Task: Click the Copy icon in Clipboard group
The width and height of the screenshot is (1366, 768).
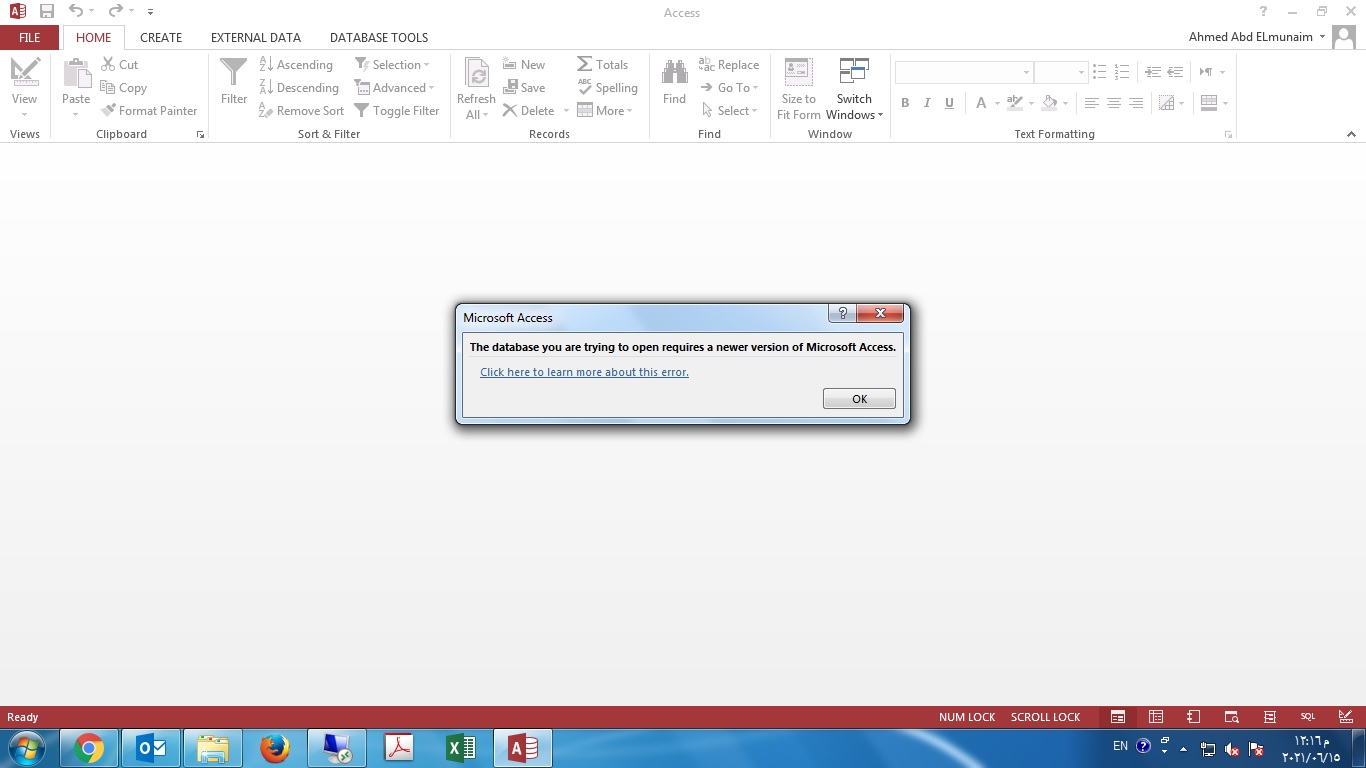Action: tap(108, 88)
